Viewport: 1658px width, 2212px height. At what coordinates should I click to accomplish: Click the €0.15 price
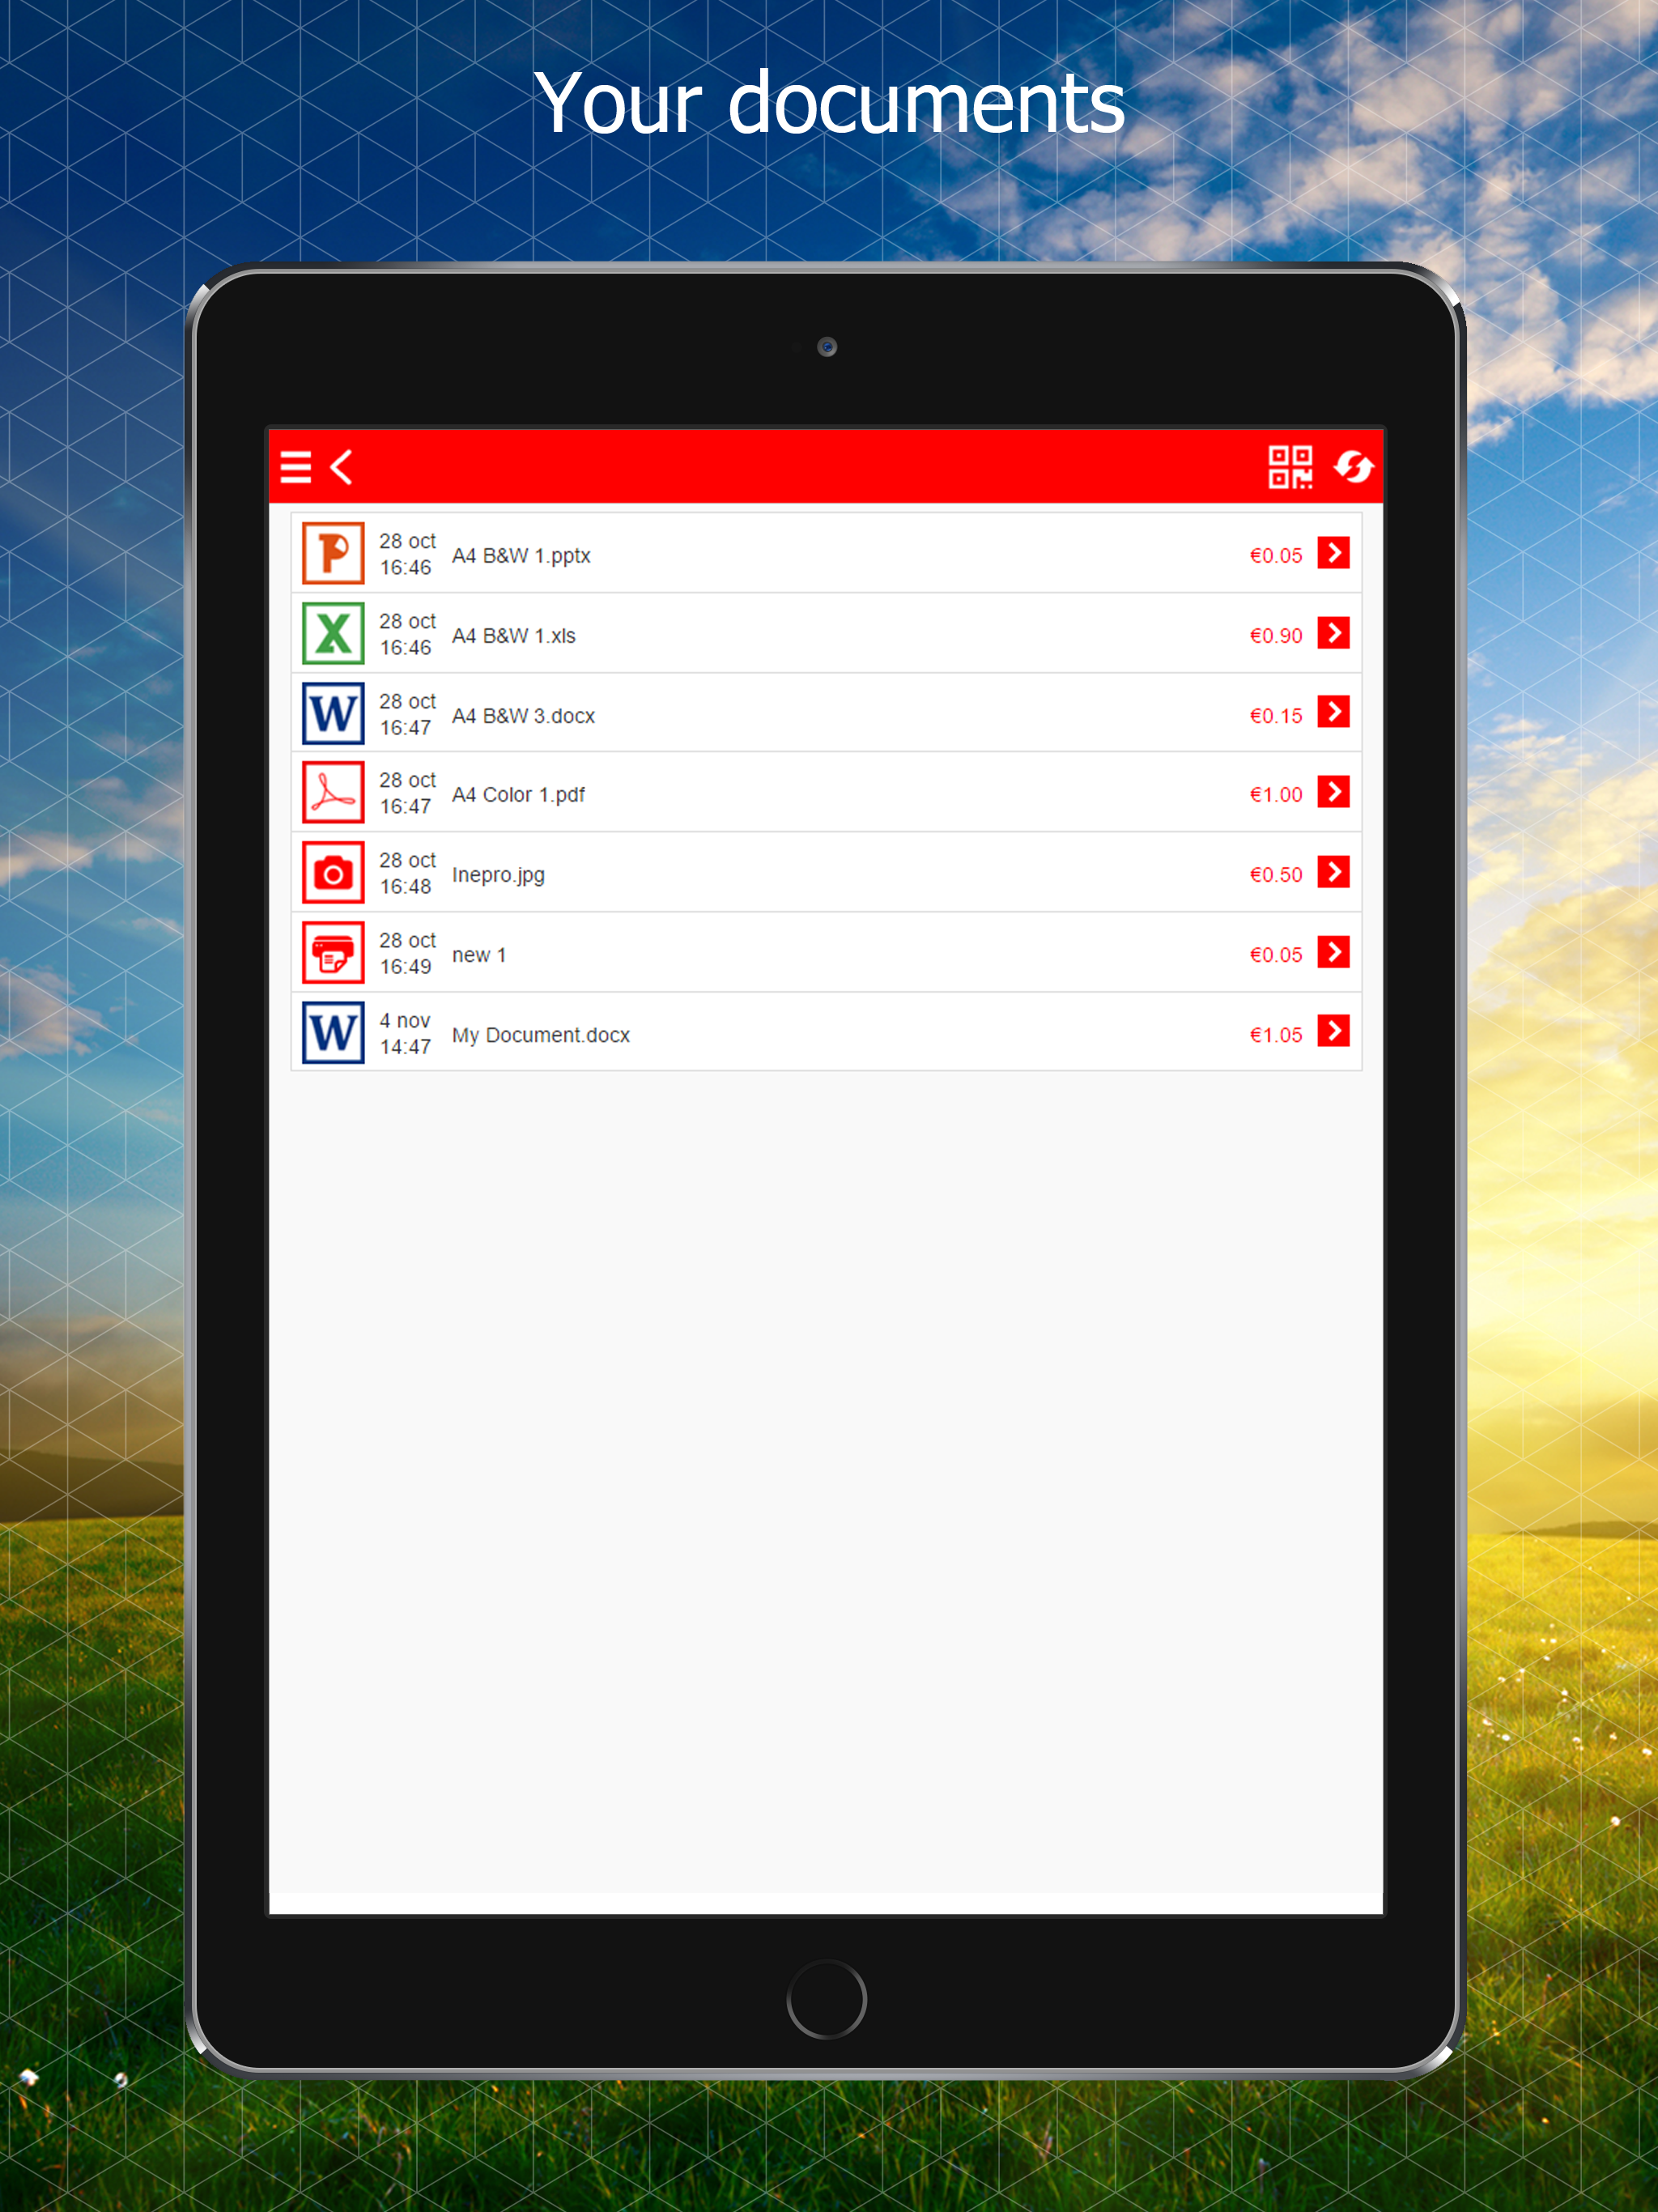(x=1276, y=716)
